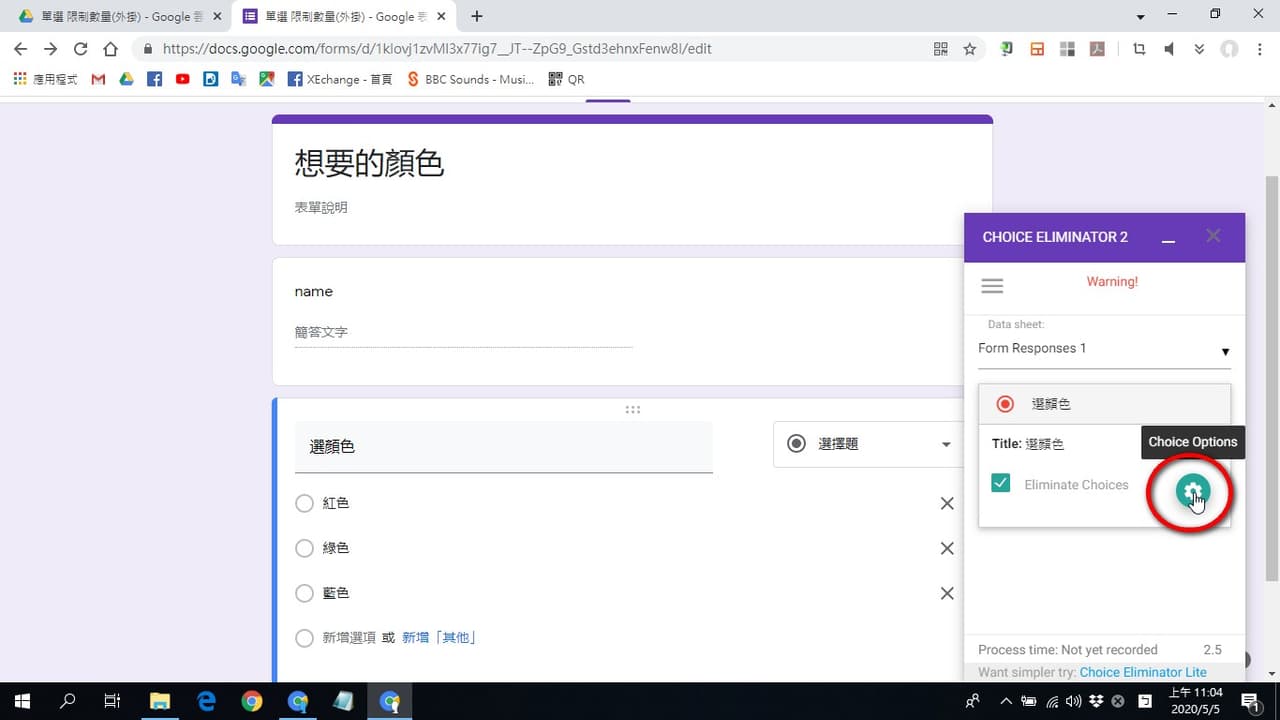Remove the 紅色 option with X
The height and width of the screenshot is (720, 1280).
tap(947, 503)
